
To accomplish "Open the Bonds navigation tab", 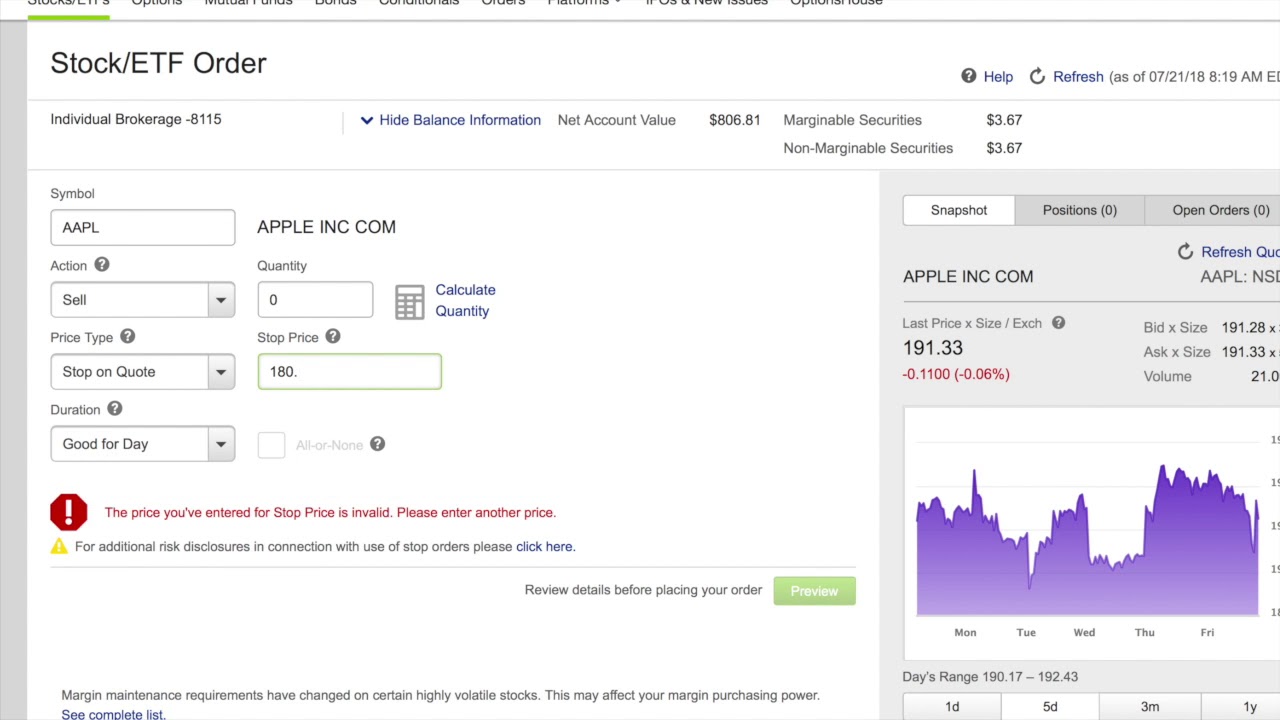I will tap(335, 2).
